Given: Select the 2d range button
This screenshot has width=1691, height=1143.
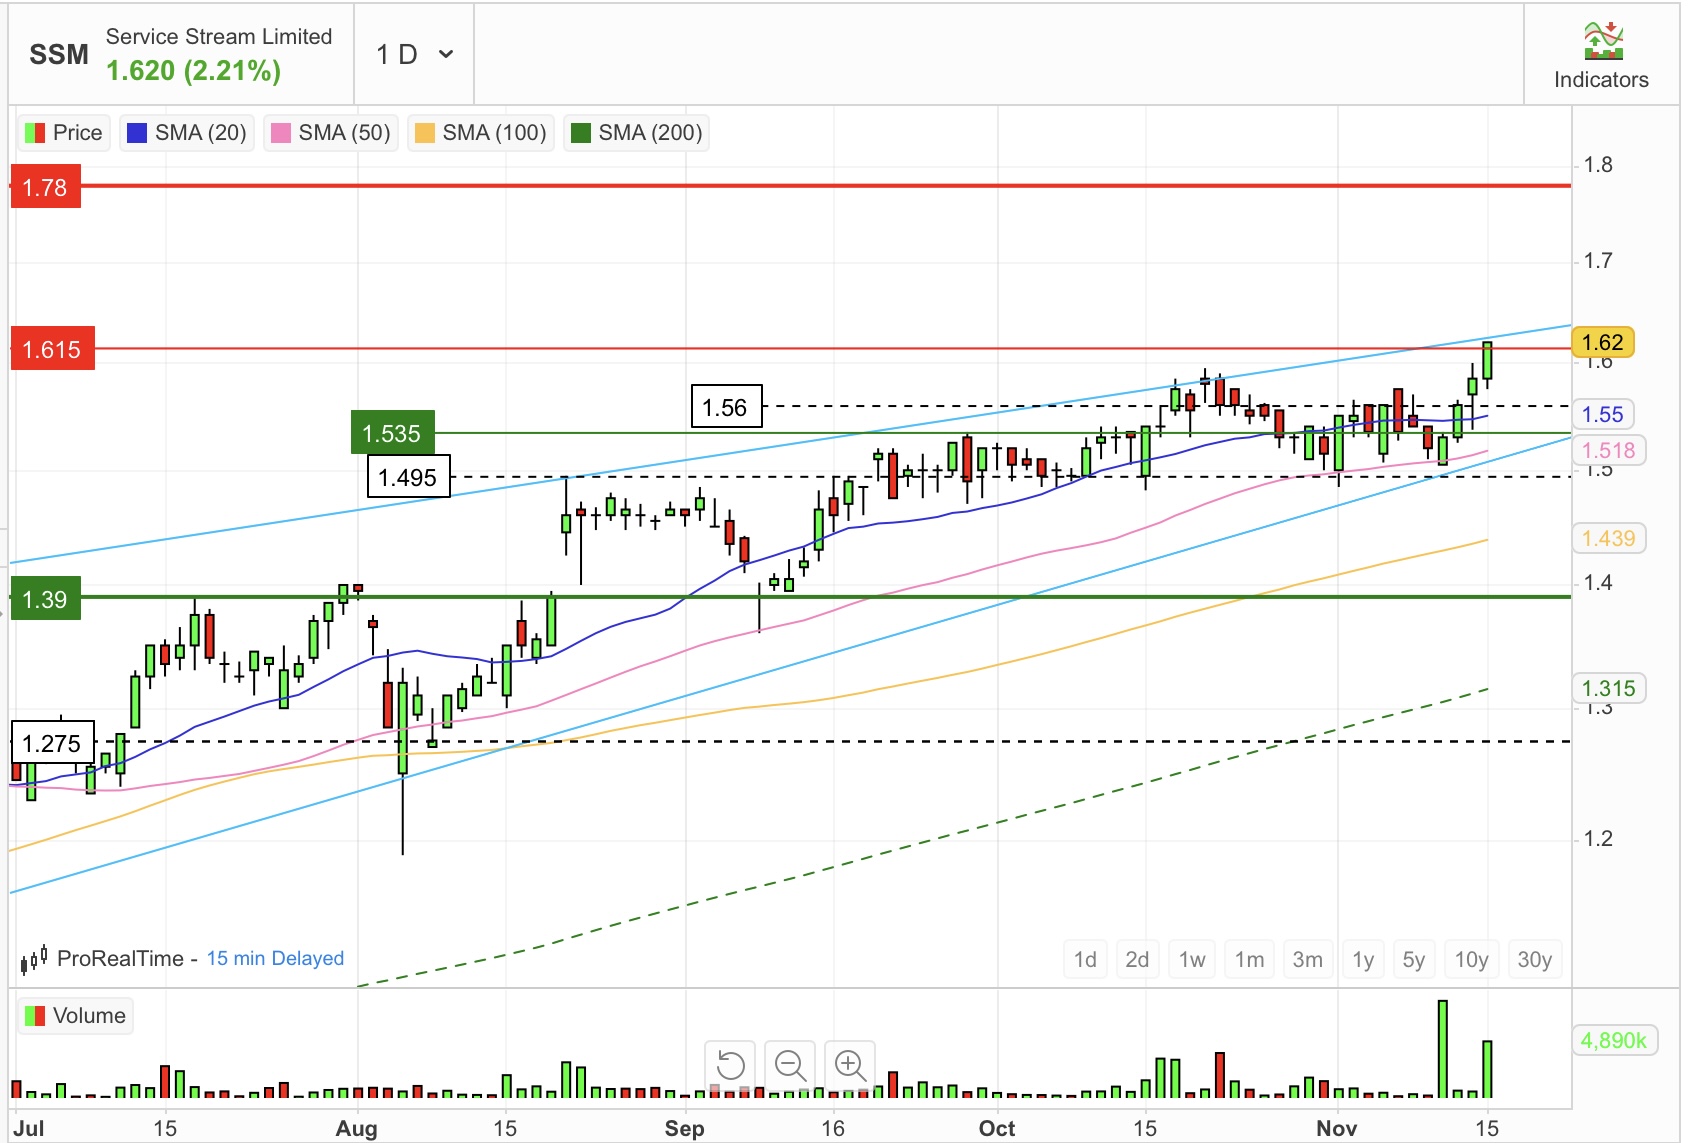Looking at the screenshot, I should 1137,960.
